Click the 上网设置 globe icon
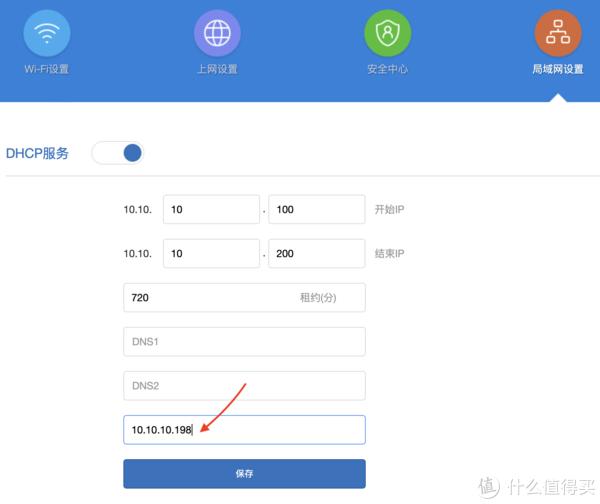Viewport: 600px width, 504px height. tap(217, 33)
